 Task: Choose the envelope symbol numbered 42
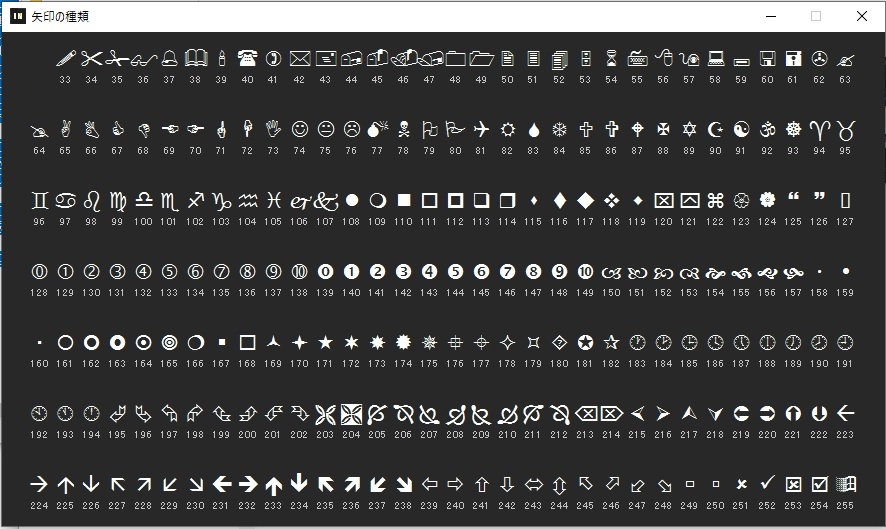[299, 58]
